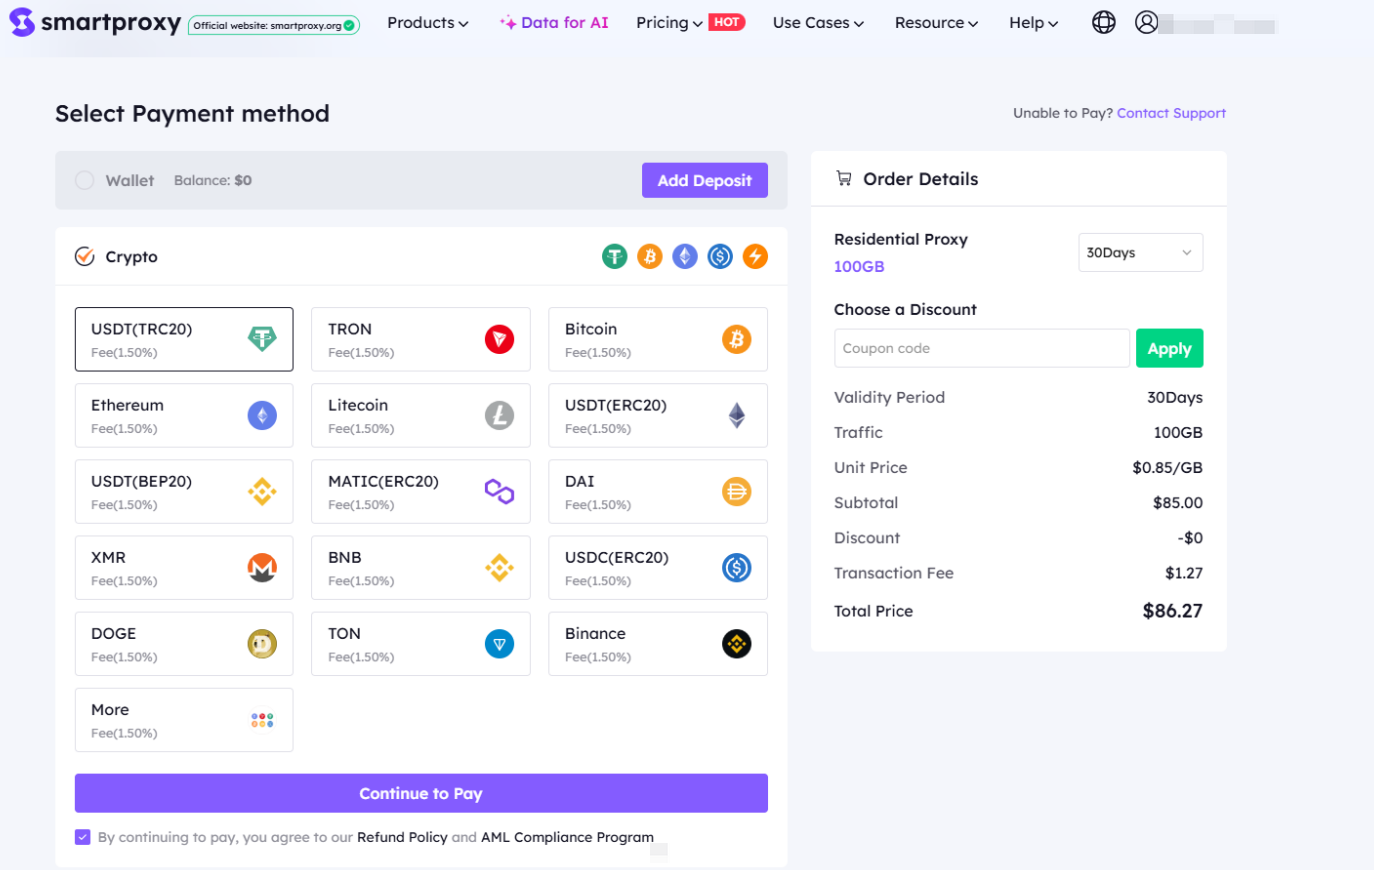The height and width of the screenshot is (870, 1374).
Task: Open the AML Compliance Program link
Action: 567,837
